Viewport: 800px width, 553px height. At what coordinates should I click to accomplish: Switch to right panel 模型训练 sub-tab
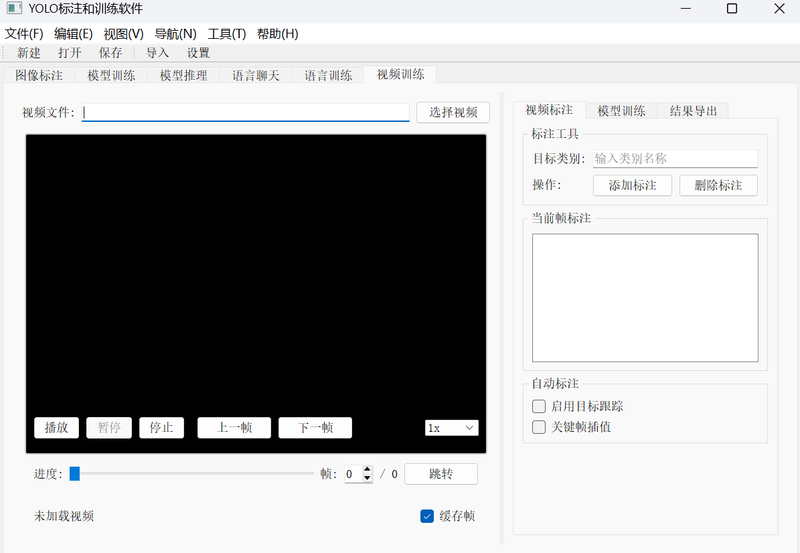point(621,111)
